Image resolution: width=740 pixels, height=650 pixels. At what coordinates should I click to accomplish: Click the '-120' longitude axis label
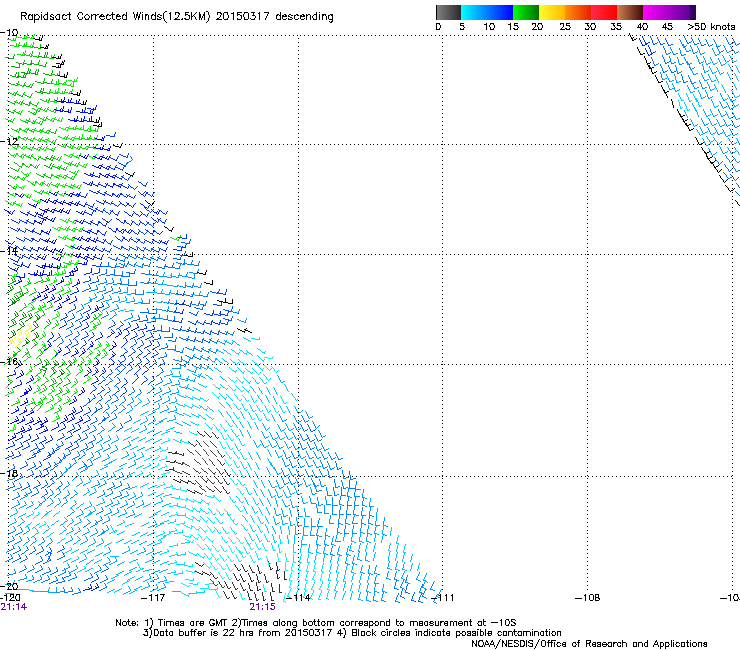[x=10, y=597]
